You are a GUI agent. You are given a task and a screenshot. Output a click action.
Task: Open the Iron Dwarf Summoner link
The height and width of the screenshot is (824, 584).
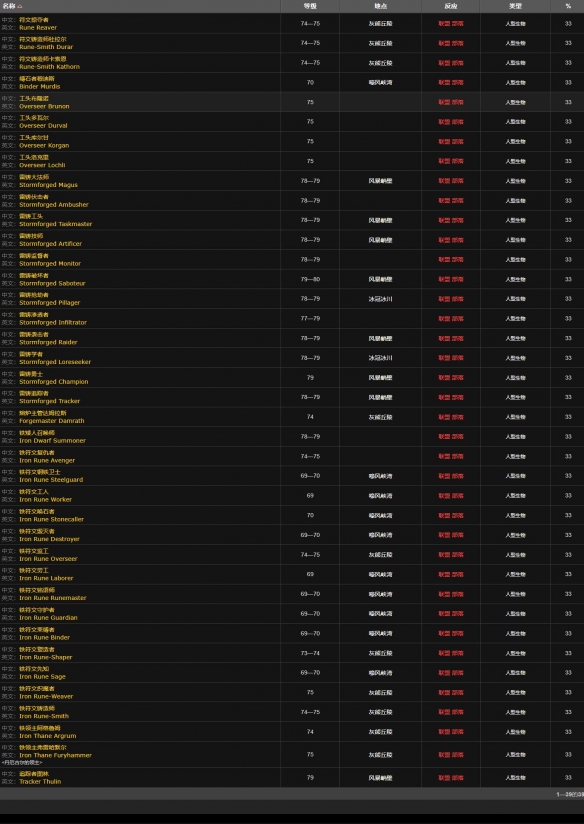[53, 440]
